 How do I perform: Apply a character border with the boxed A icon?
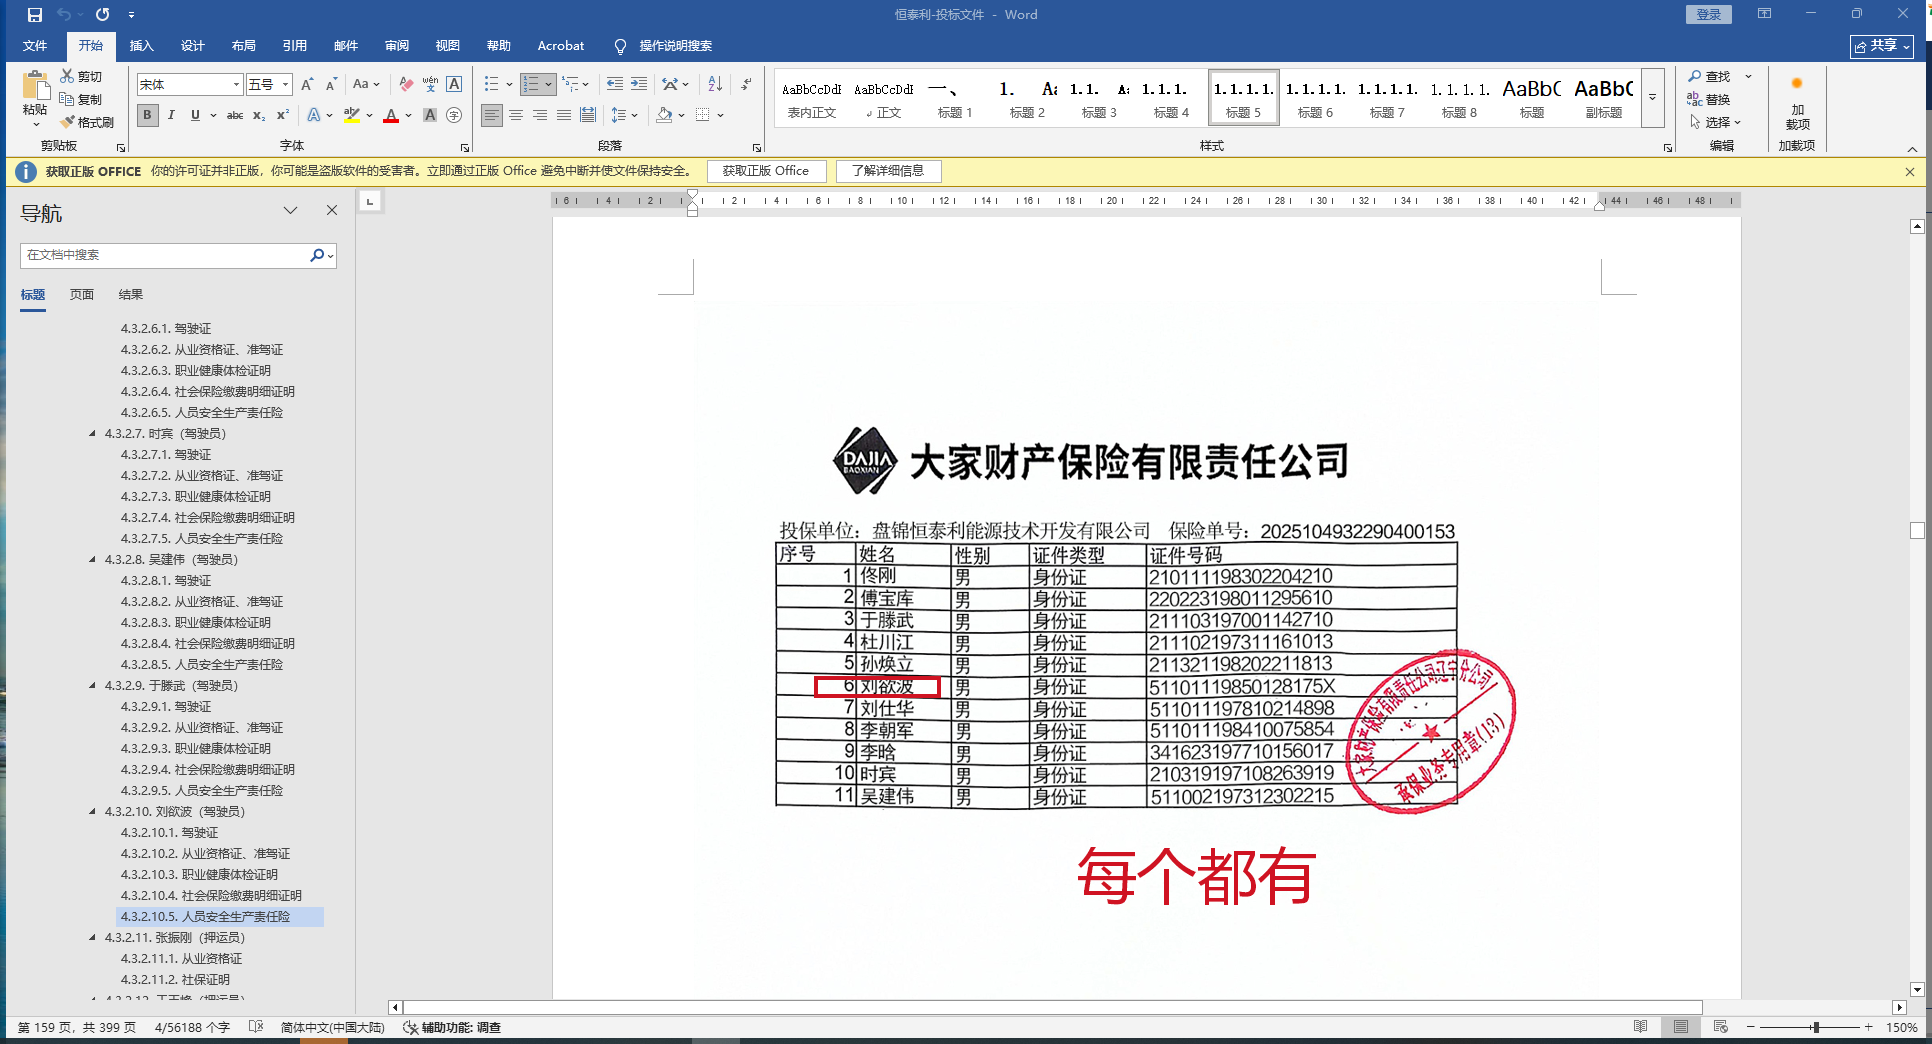click(454, 85)
